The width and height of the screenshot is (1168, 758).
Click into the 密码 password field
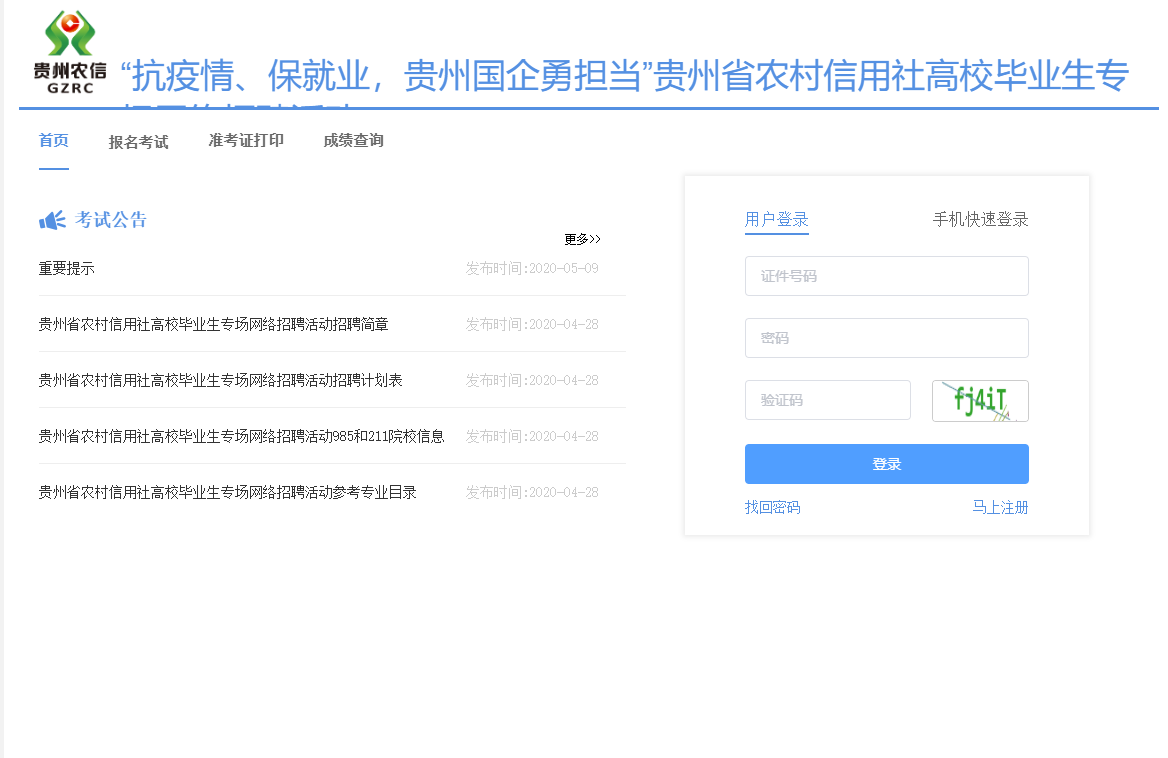click(886, 338)
